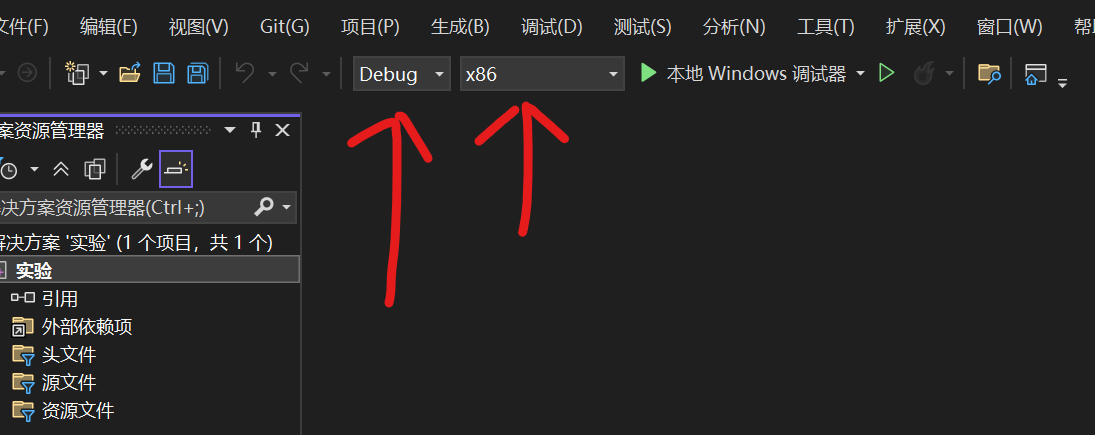The image size is (1095, 435).
Task: Open Properties wrench icon in Solution Explorer
Action: click(142, 168)
